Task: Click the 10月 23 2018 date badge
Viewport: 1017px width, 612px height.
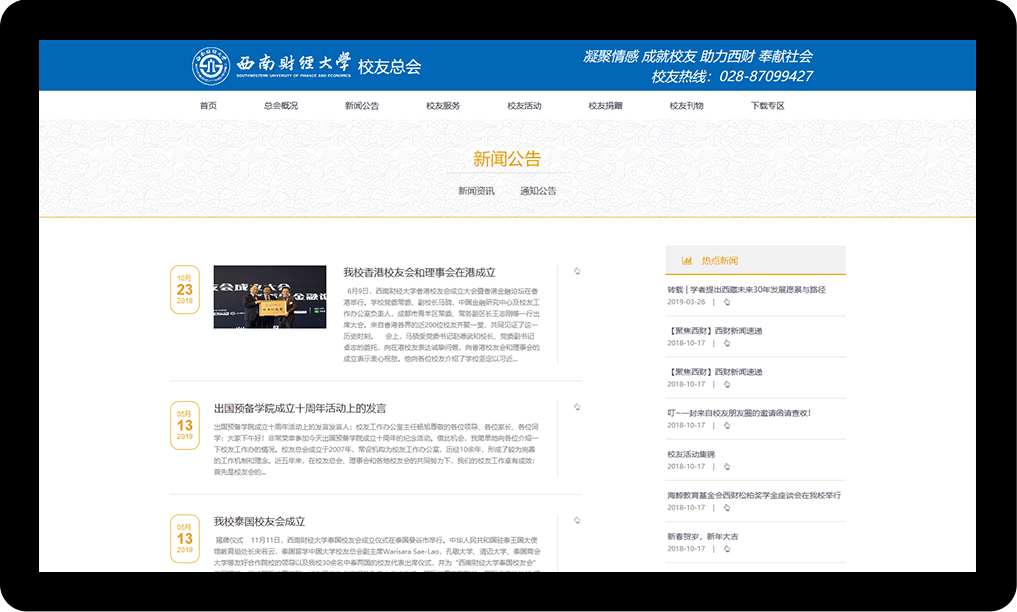Action: tap(185, 289)
